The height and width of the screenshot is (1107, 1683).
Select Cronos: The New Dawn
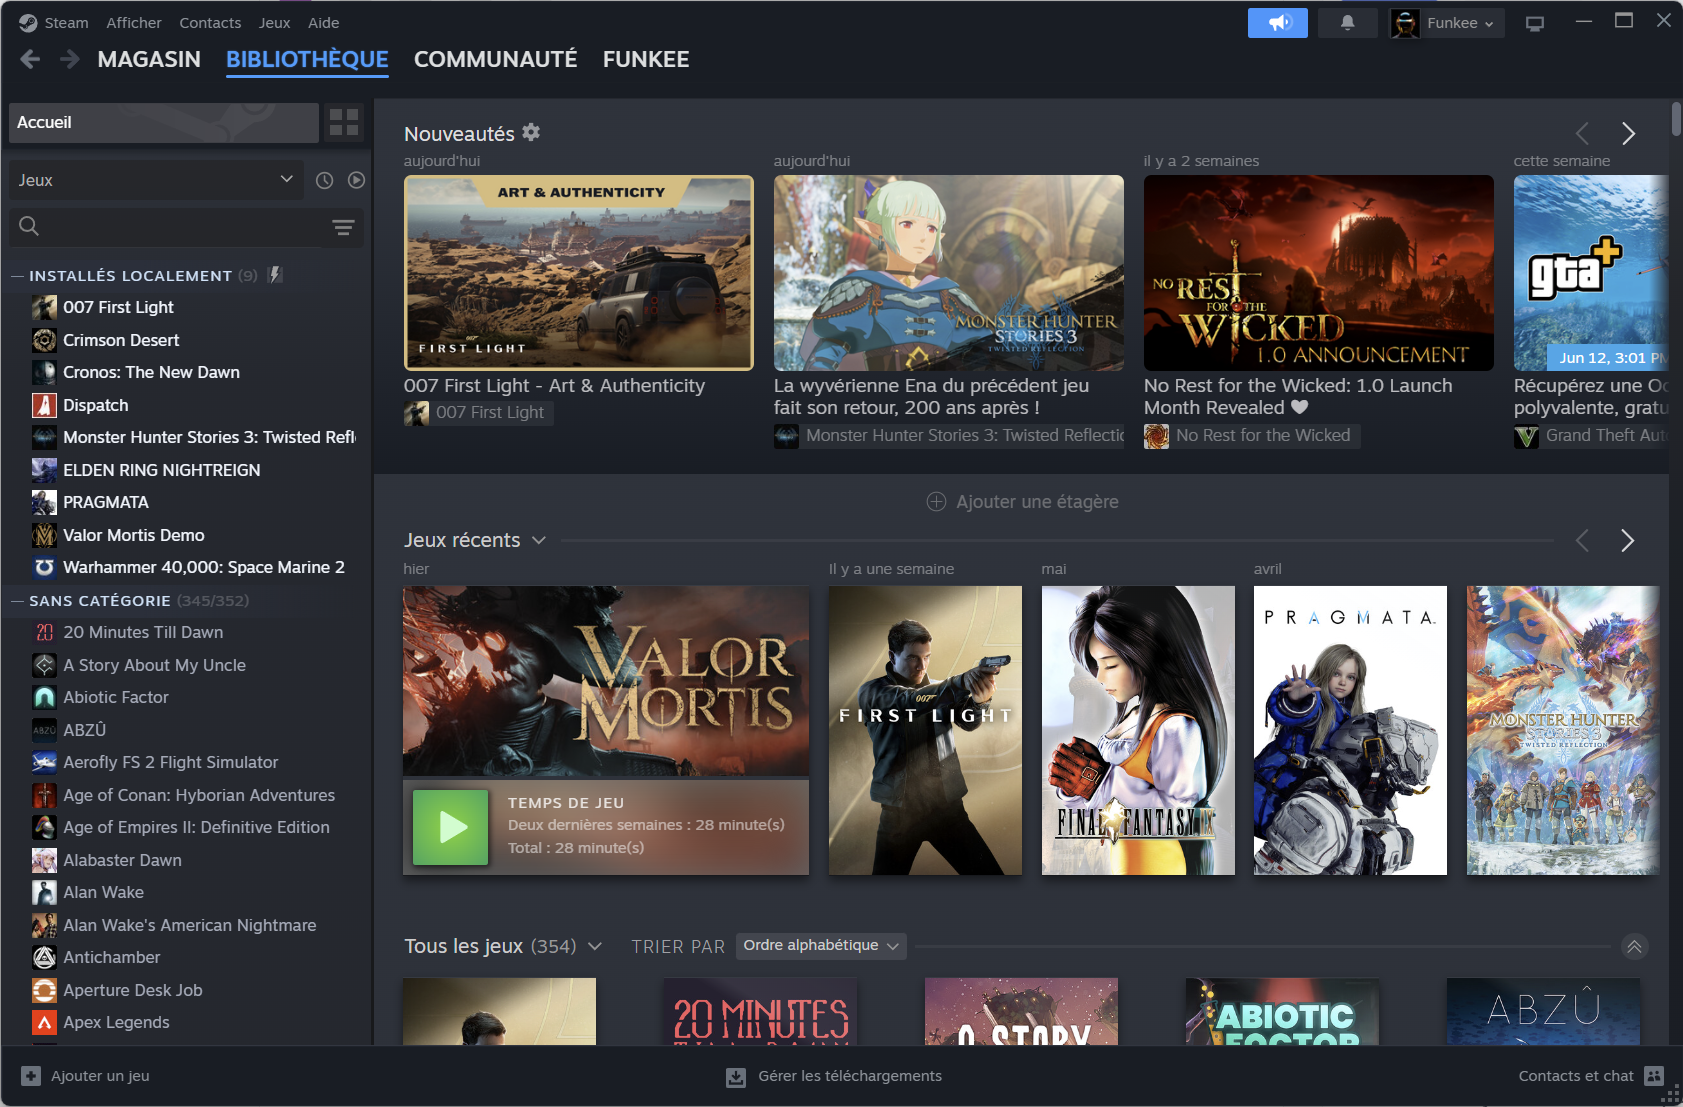(x=151, y=372)
